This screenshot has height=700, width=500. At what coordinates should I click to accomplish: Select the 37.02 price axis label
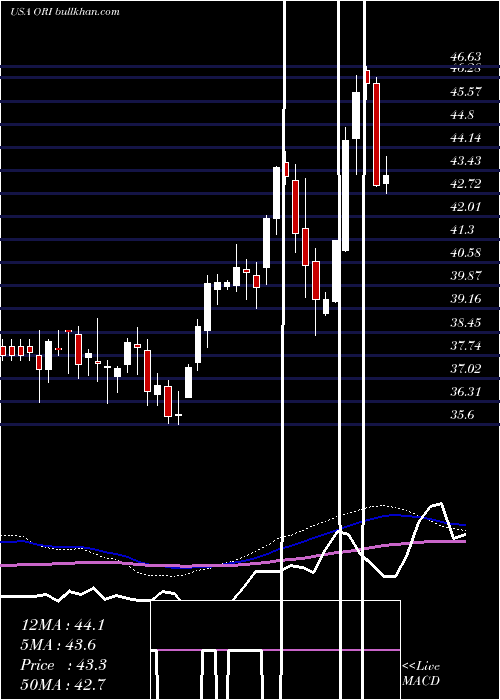[466, 369]
